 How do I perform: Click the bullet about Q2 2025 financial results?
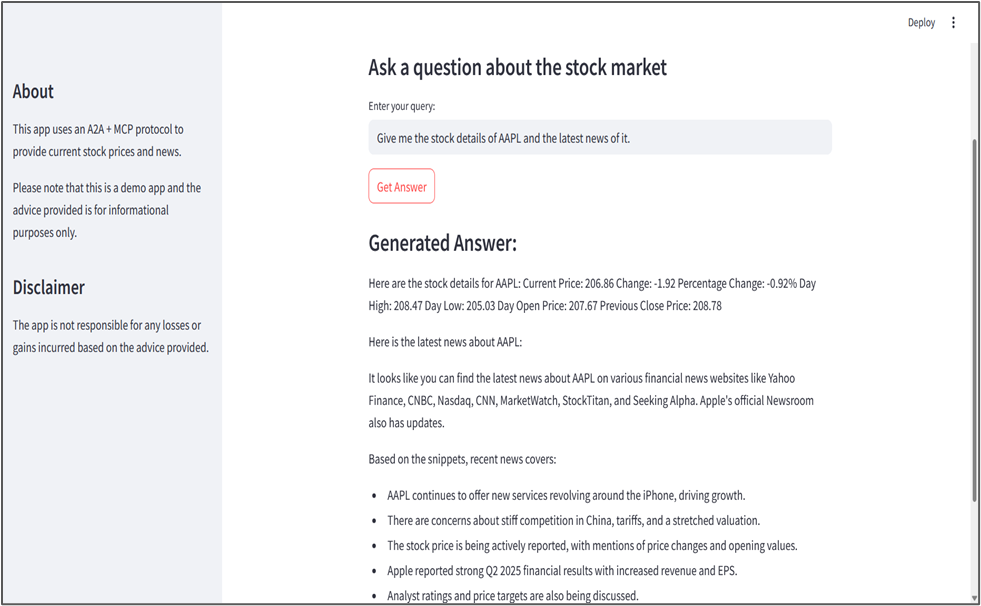coord(562,570)
